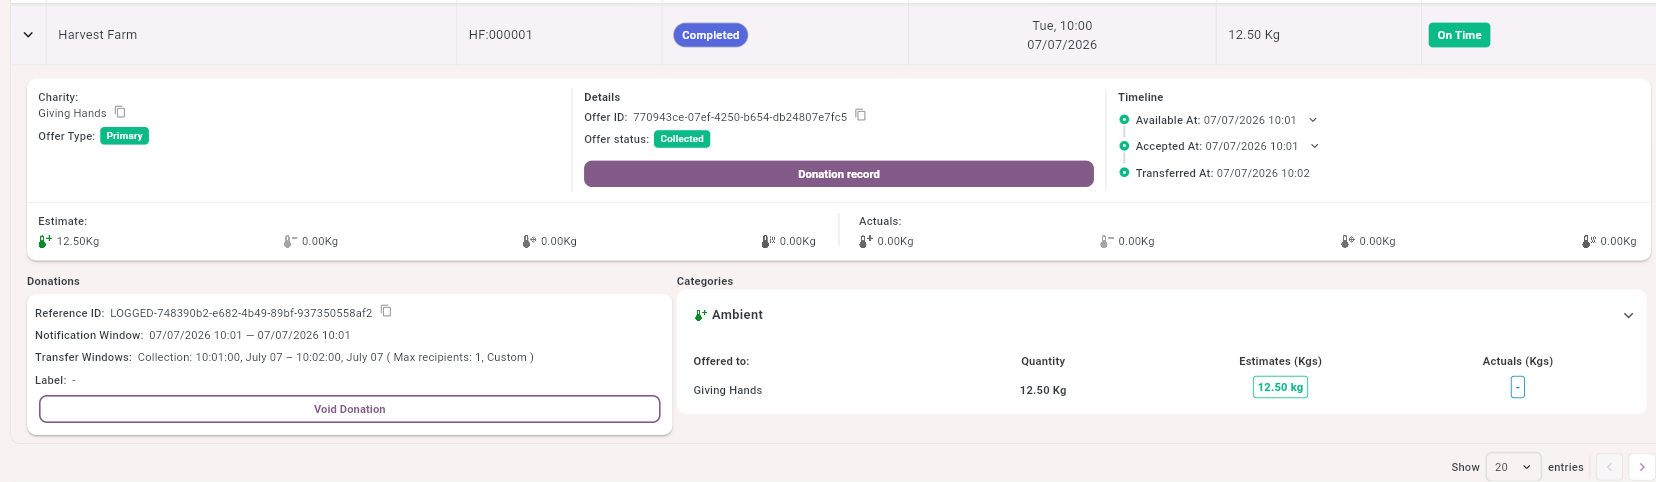This screenshot has height=482, width=1656.
Task: Go to the previous page of entries
Action: click(1609, 467)
